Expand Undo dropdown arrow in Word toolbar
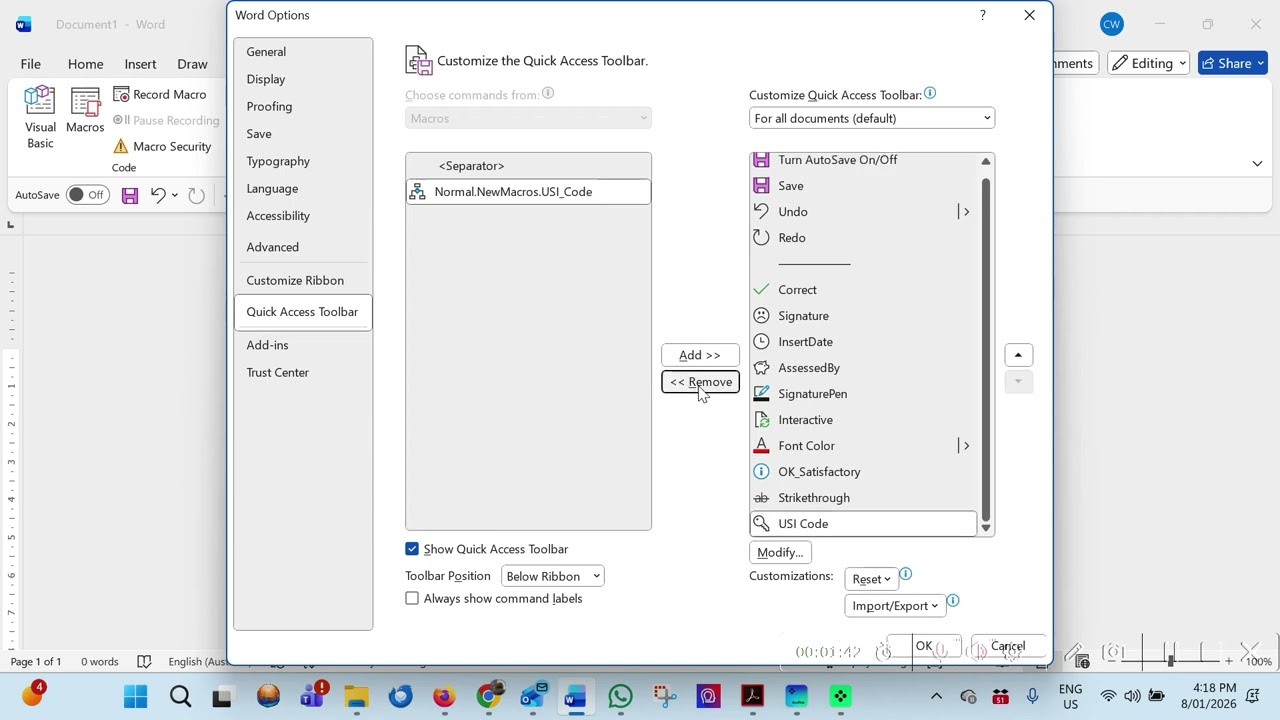Screen dimensions: 1280x720 coord(175,195)
